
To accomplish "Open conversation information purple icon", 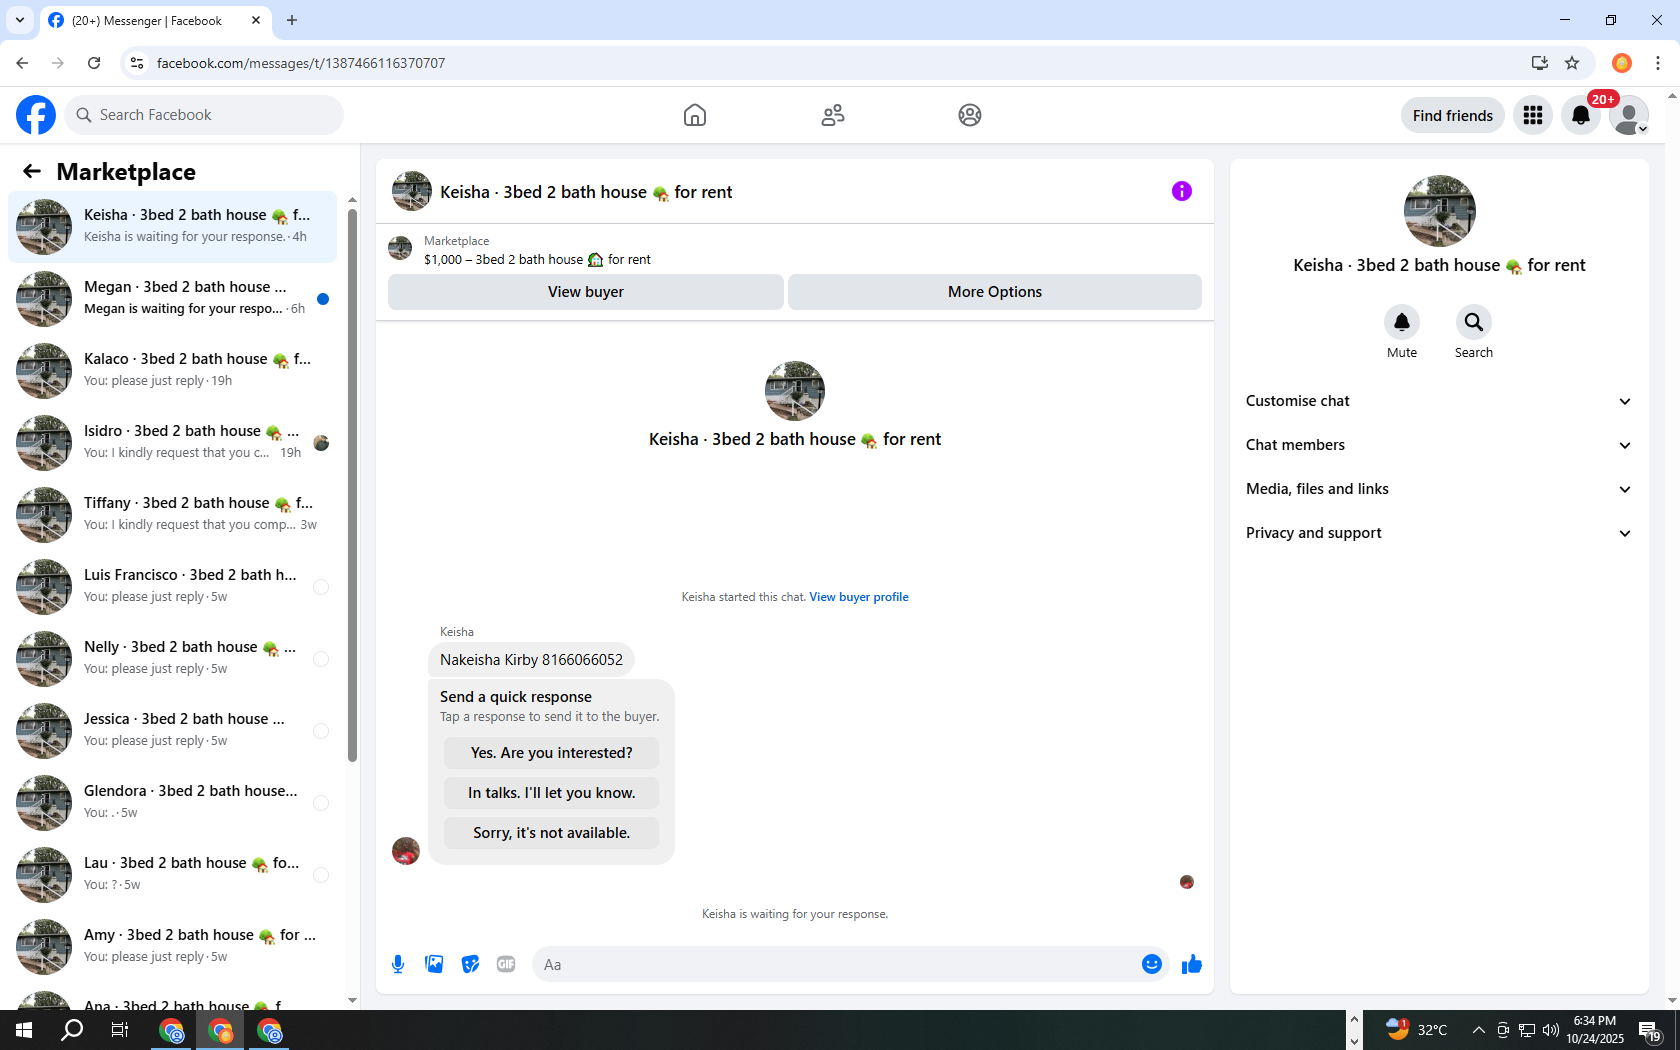I will (1182, 191).
